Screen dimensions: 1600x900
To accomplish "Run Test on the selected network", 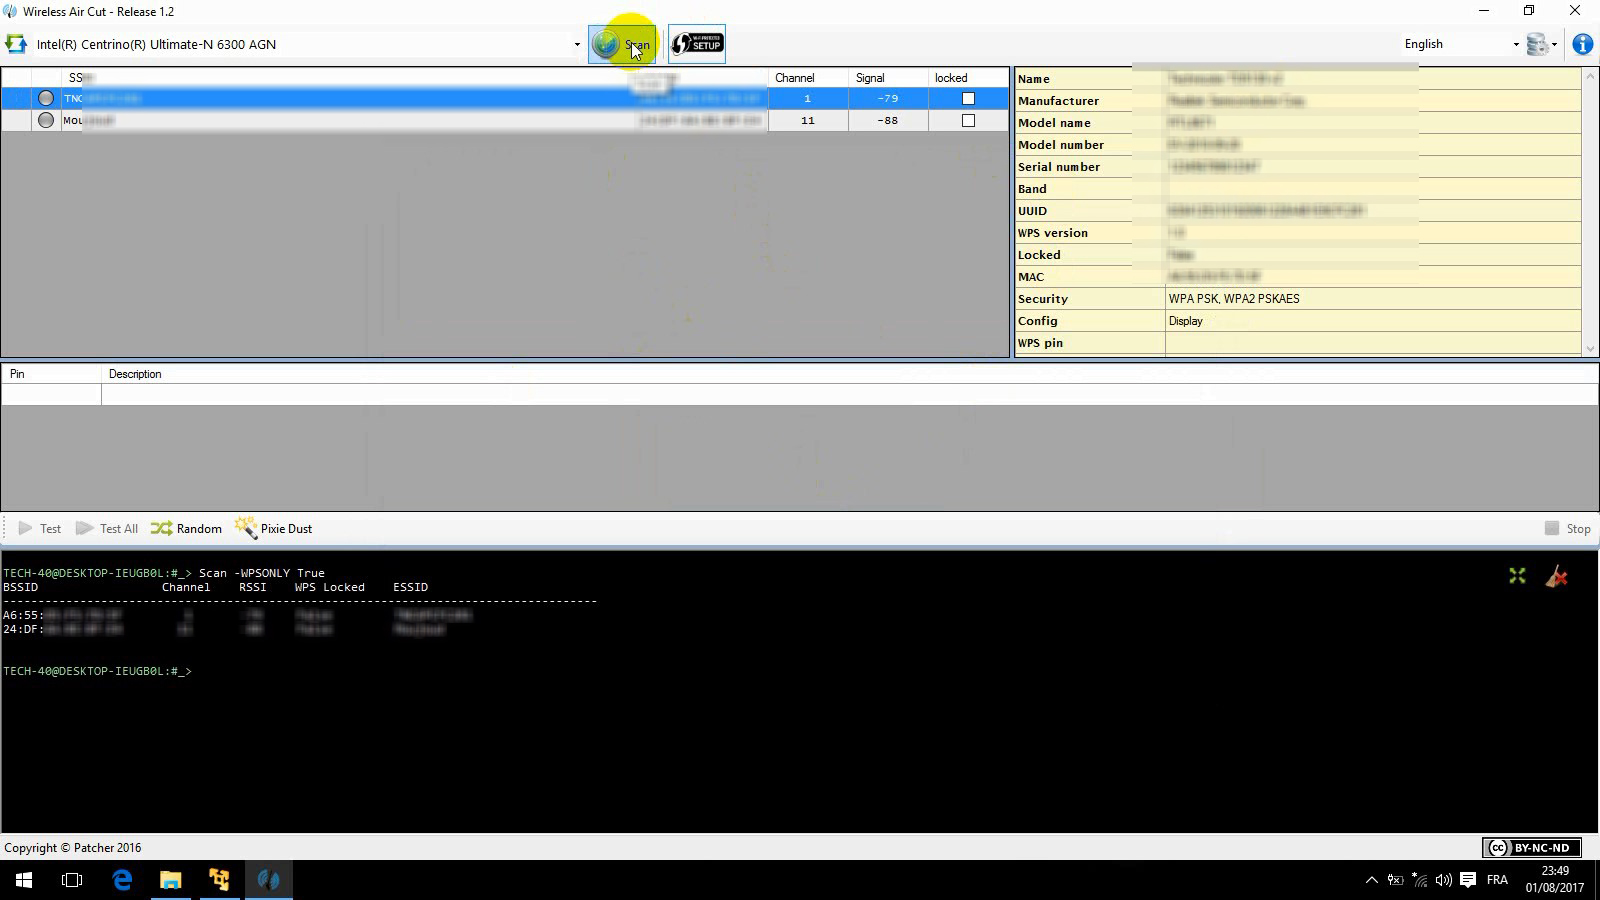I will 41,528.
